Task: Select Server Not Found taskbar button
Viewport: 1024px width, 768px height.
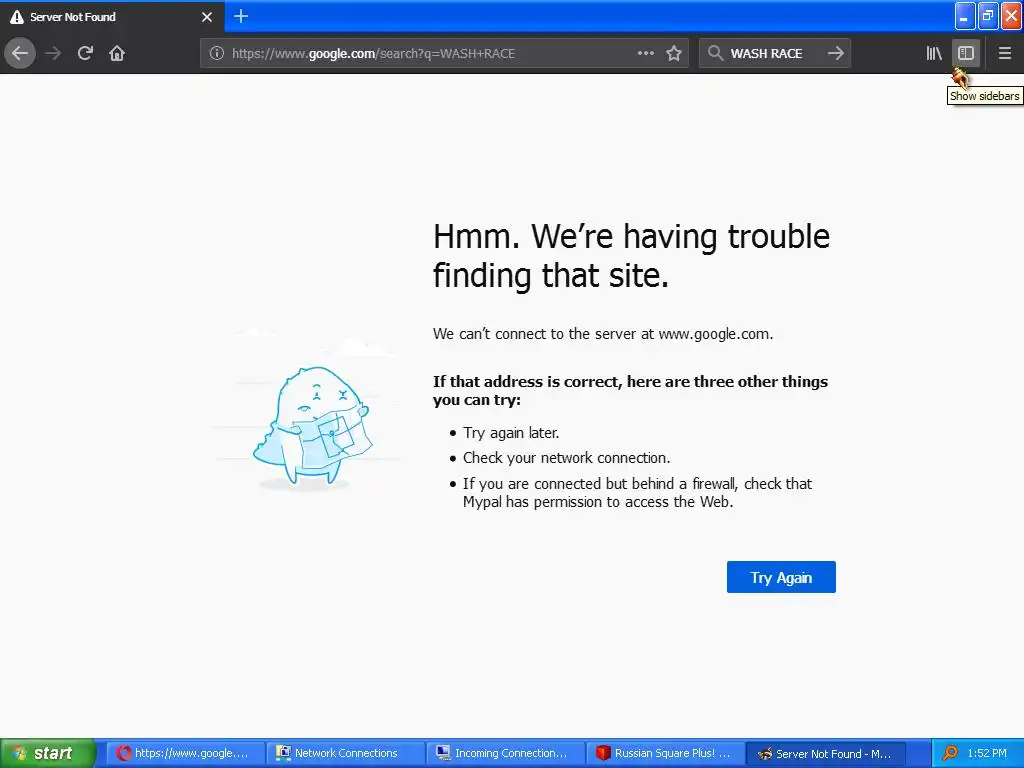Action: click(825, 753)
